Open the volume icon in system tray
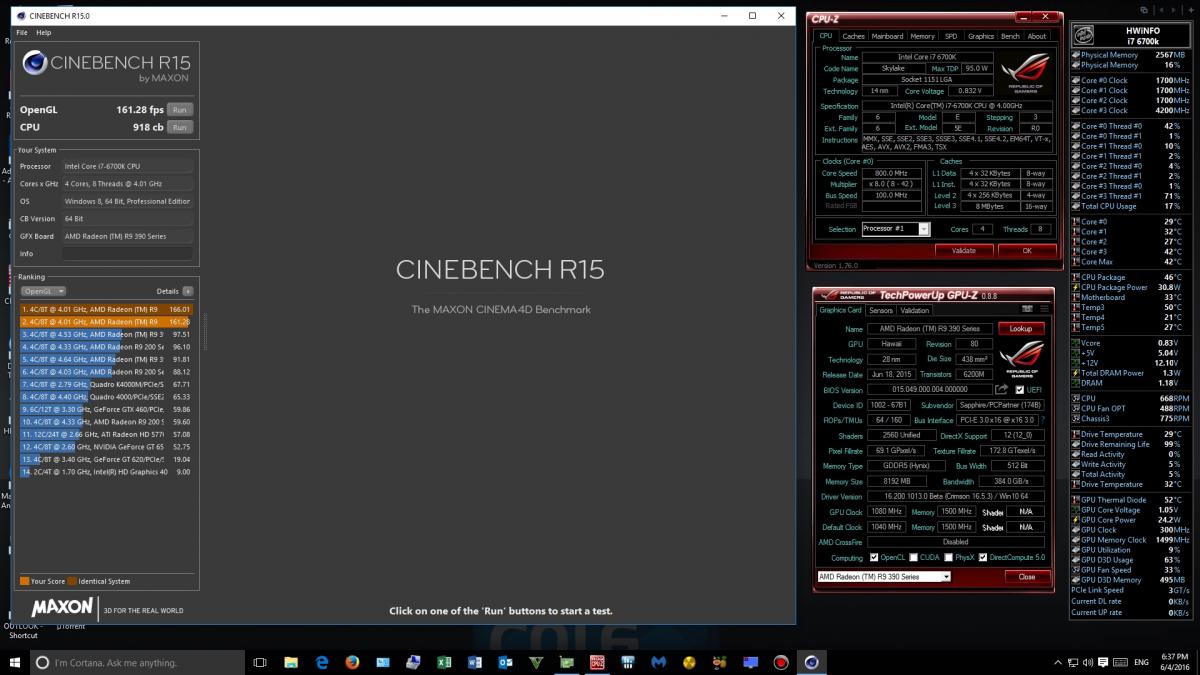1200x675 pixels. [x=1088, y=662]
